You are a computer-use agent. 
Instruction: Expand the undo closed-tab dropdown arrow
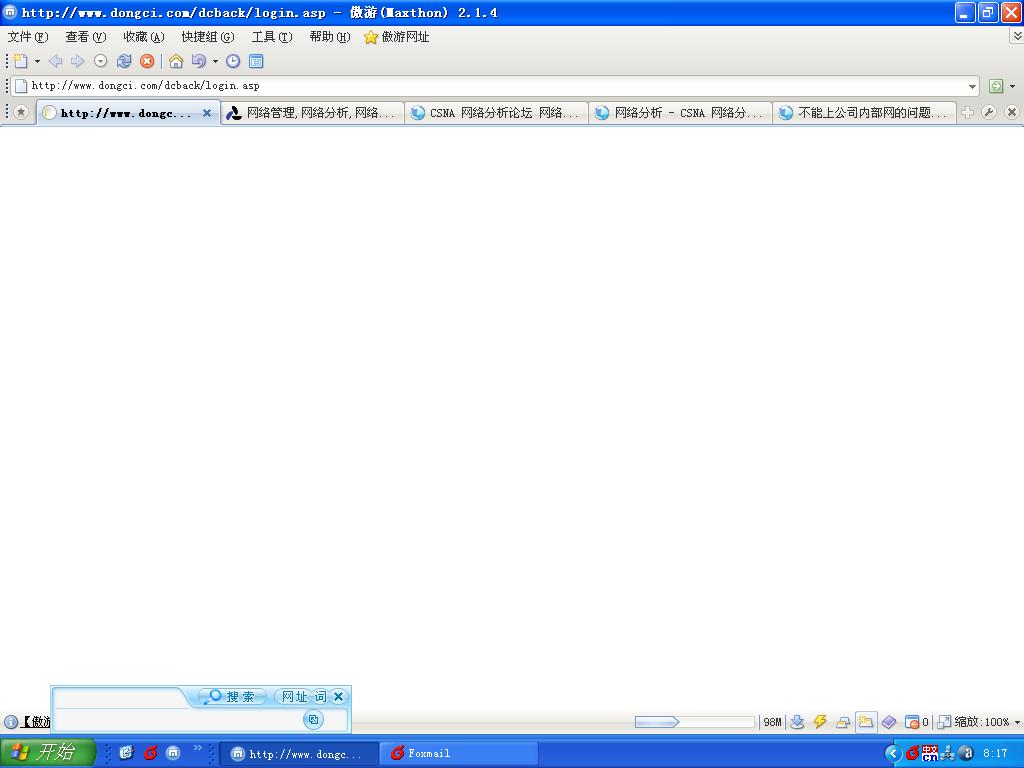[x=214, y=61]
